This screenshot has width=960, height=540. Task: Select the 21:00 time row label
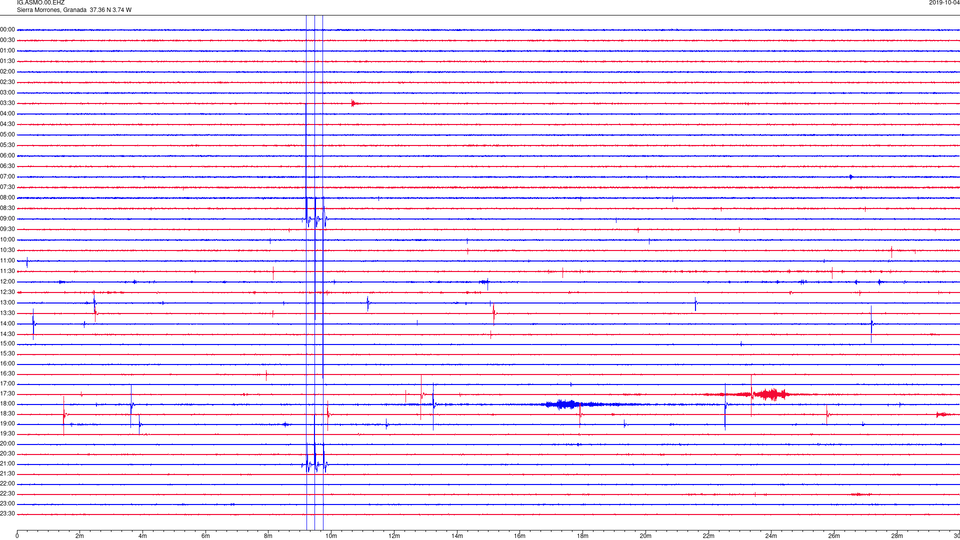[x=7, y=463]
